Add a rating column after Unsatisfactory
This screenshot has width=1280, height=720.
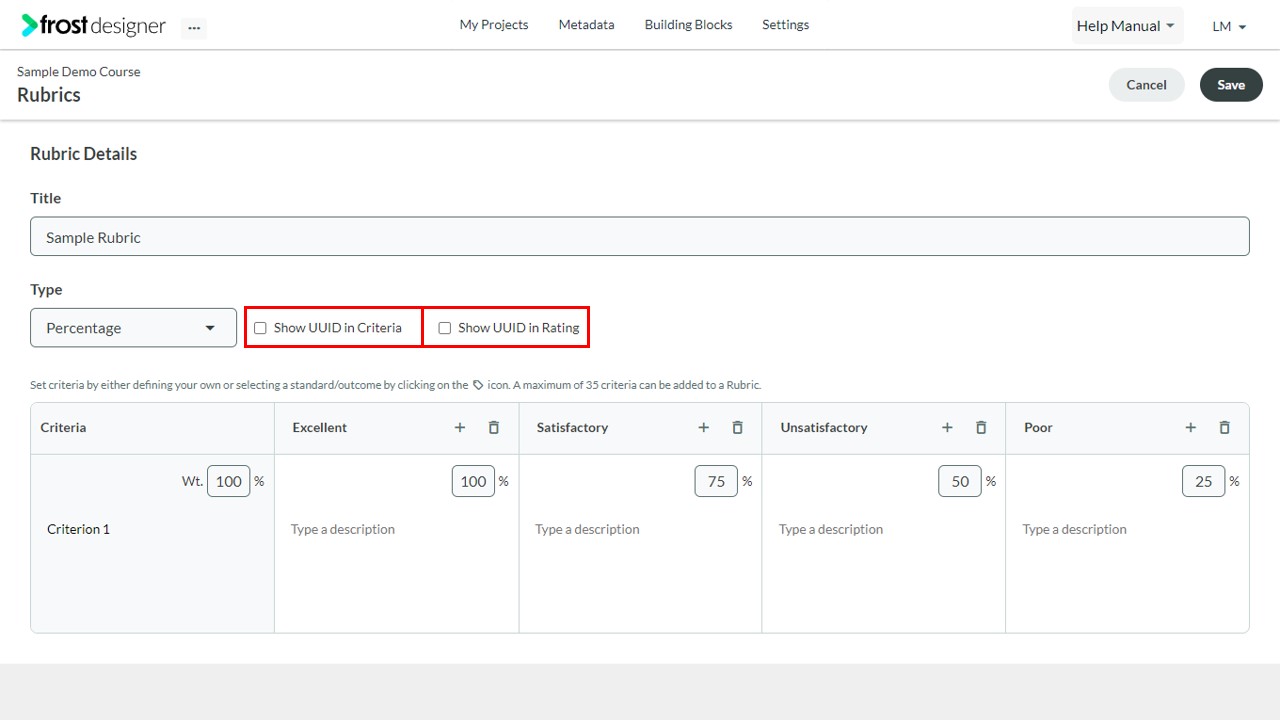click(x=947, y=427)
